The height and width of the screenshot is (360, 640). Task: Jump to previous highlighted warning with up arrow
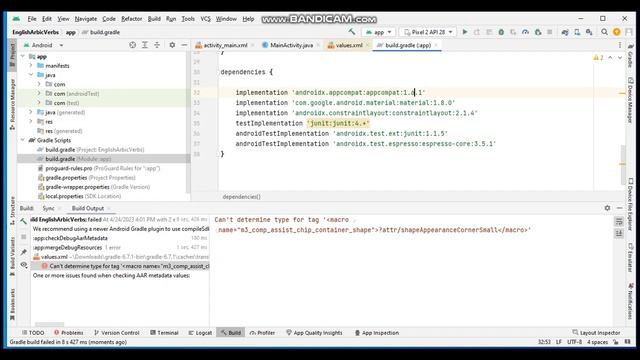610,58
